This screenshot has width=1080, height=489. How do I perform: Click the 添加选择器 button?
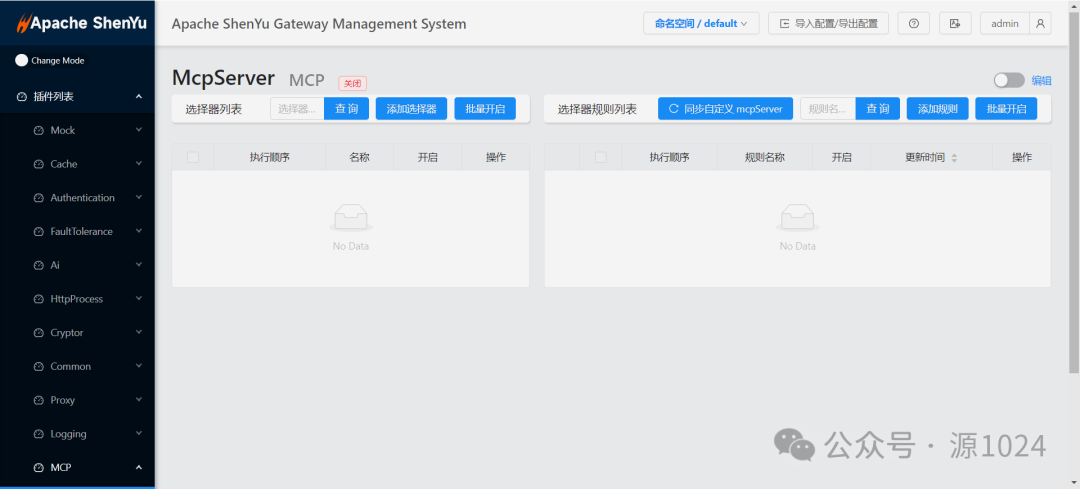[x=411, y=109]
